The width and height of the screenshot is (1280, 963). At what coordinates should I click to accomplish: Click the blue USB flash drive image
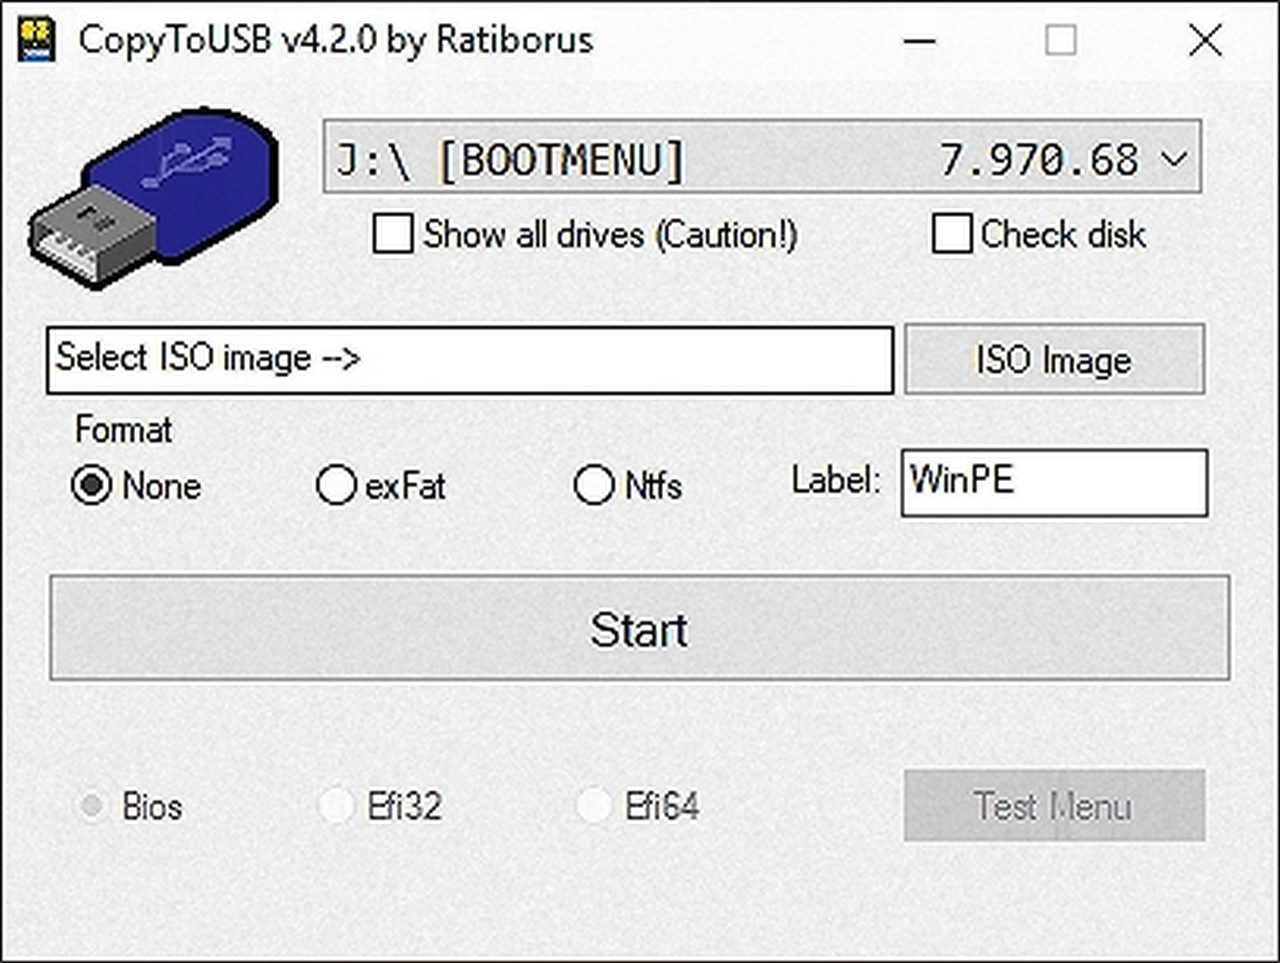pyautogui.click(x=153, y=198)
